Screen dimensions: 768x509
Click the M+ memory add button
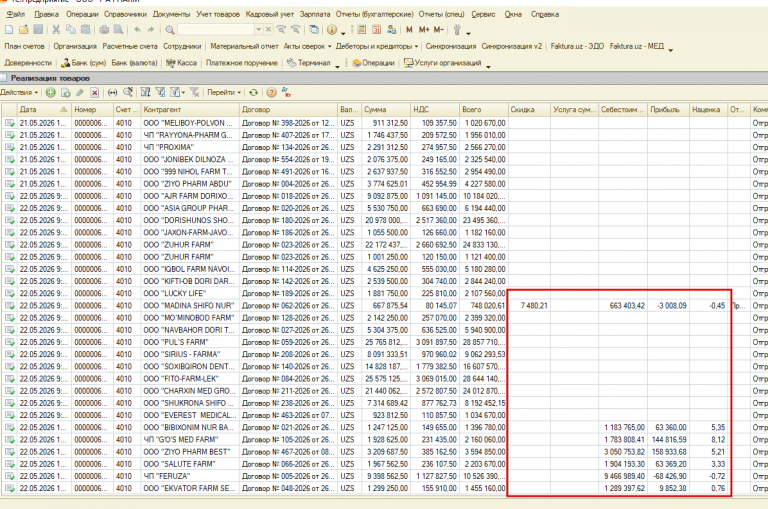click(424, 30)
